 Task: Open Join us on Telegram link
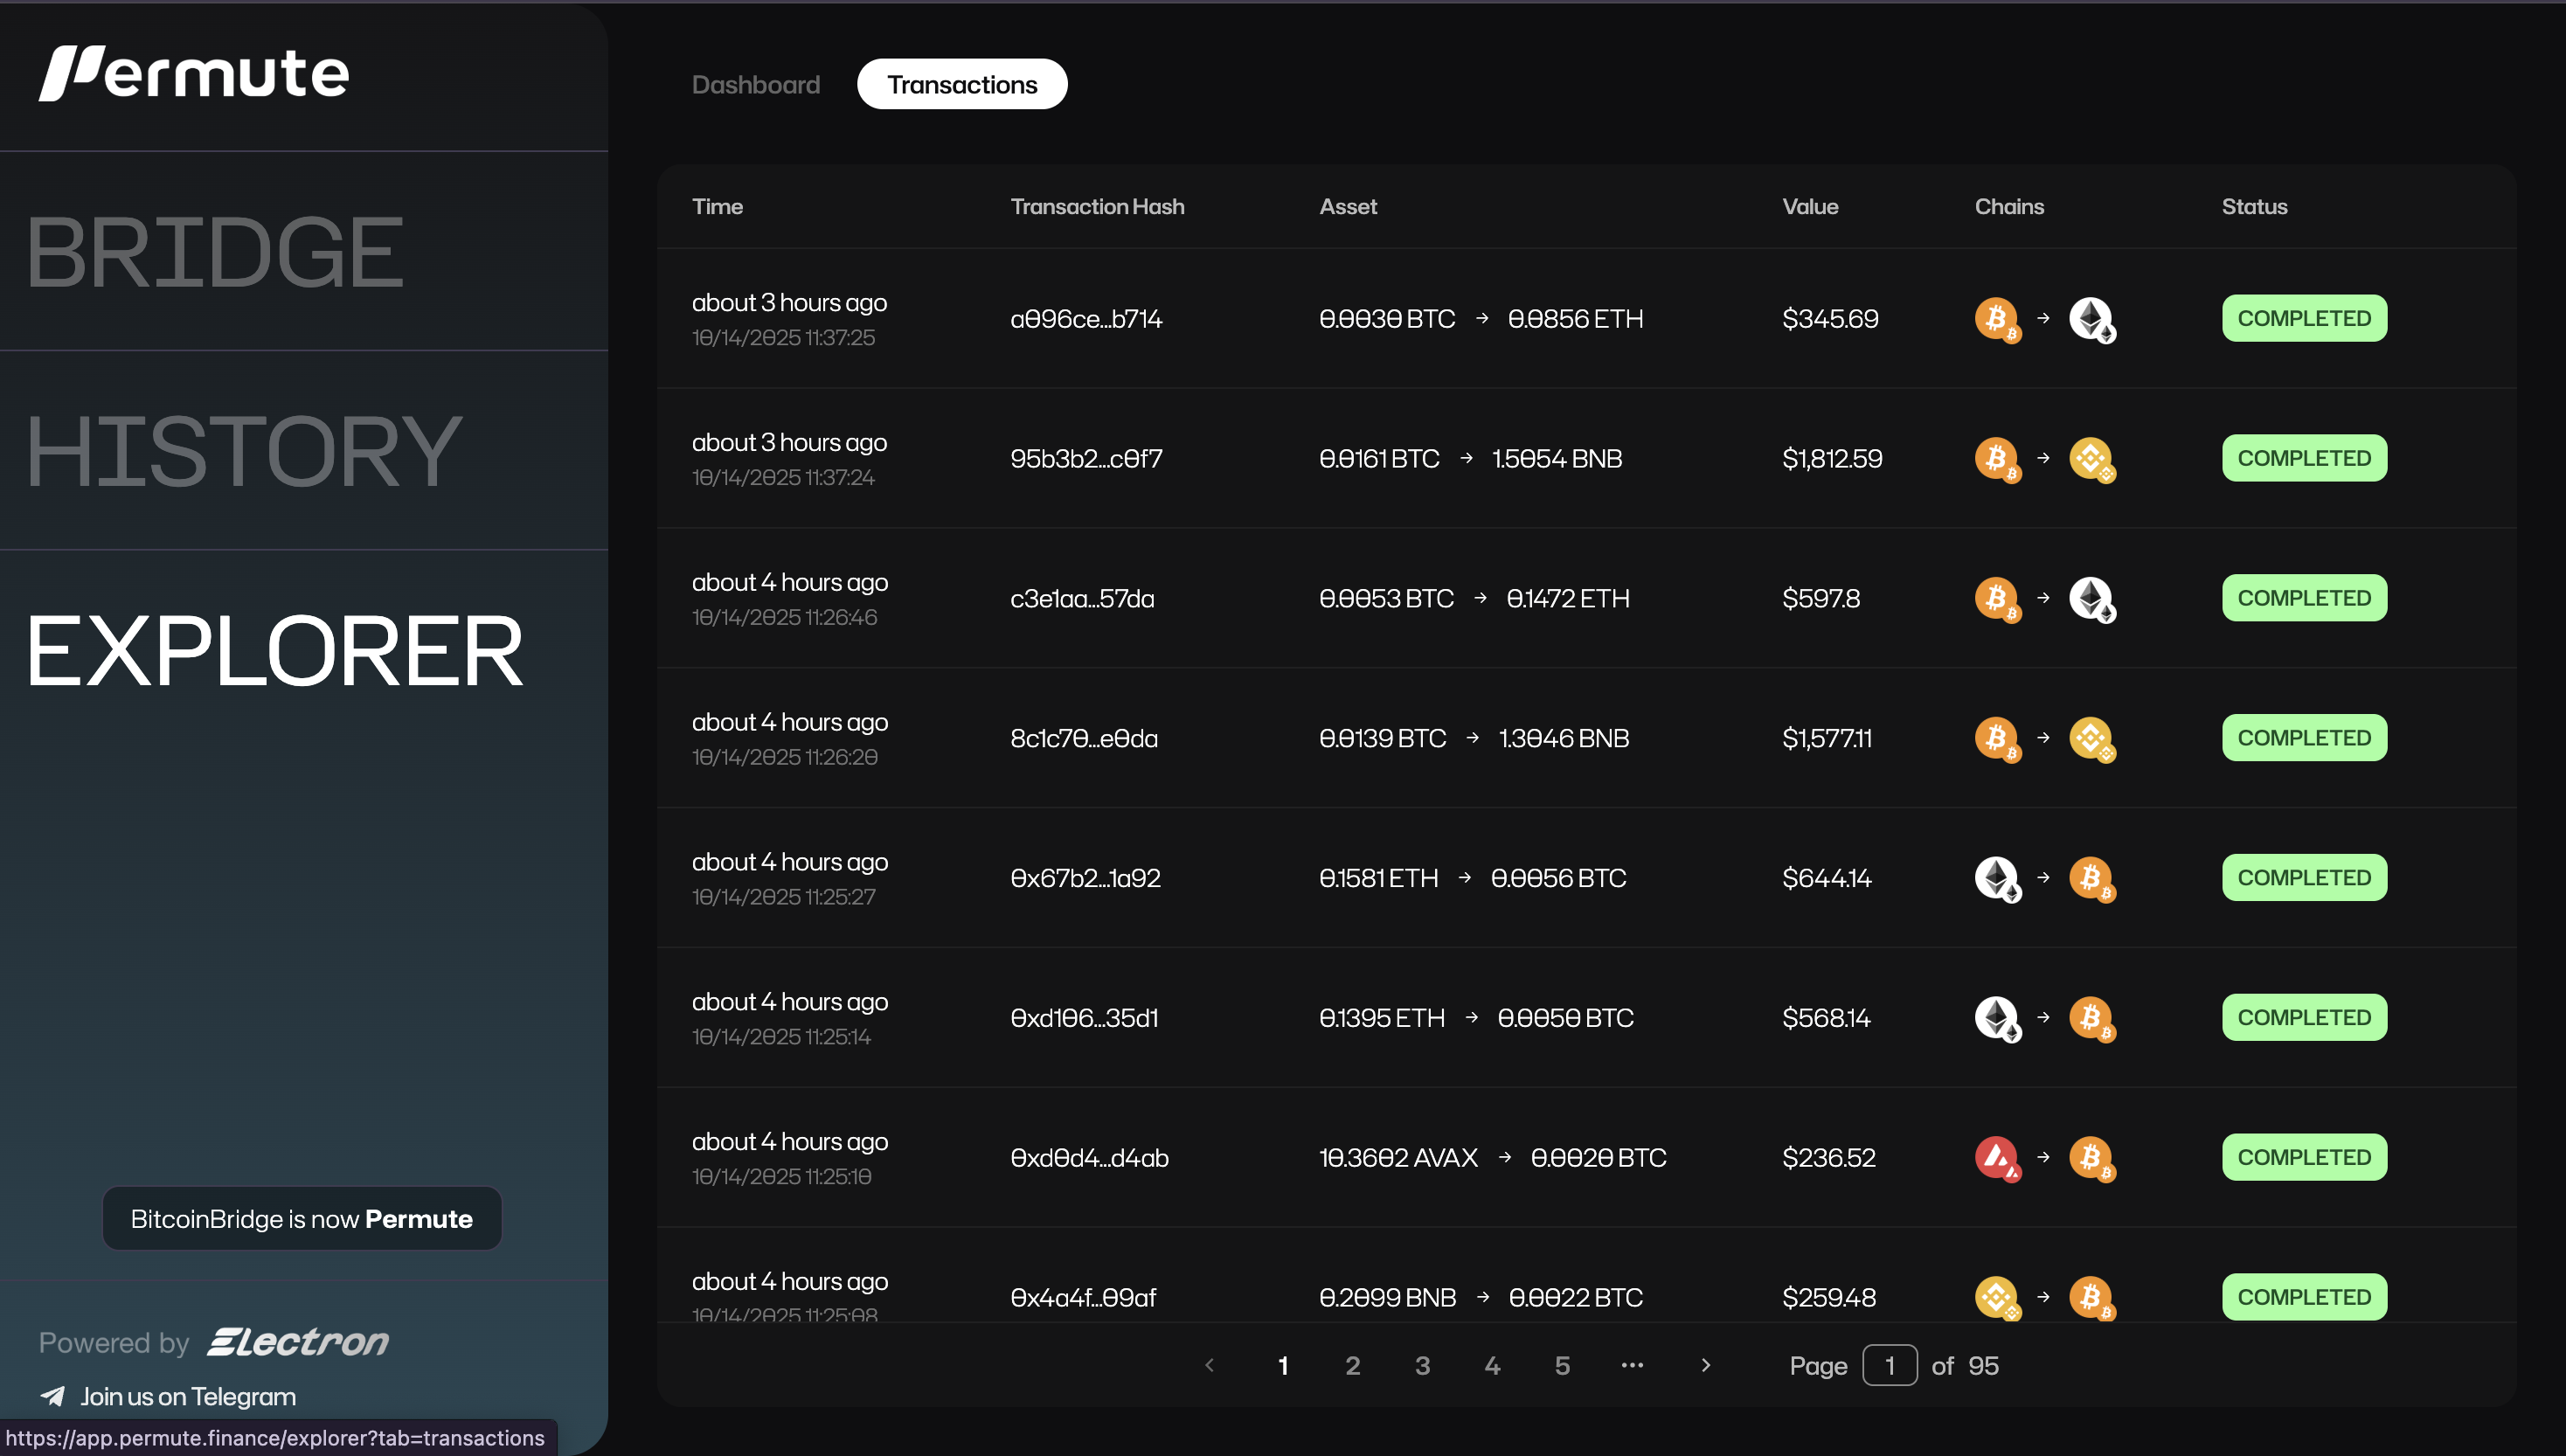187,1396
